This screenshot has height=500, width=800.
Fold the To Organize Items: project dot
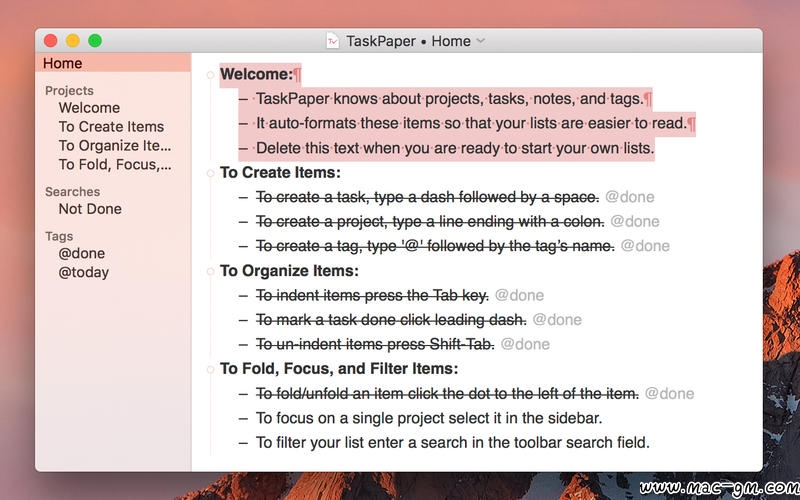pos(210,271)
